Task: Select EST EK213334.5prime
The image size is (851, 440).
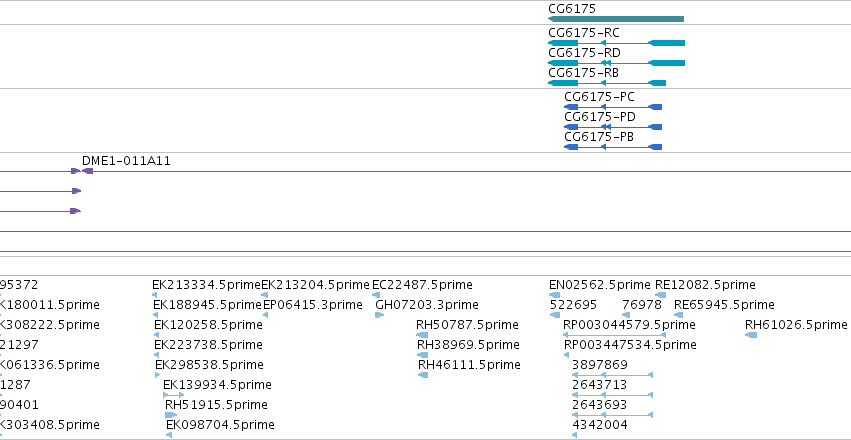Action: 155,295
